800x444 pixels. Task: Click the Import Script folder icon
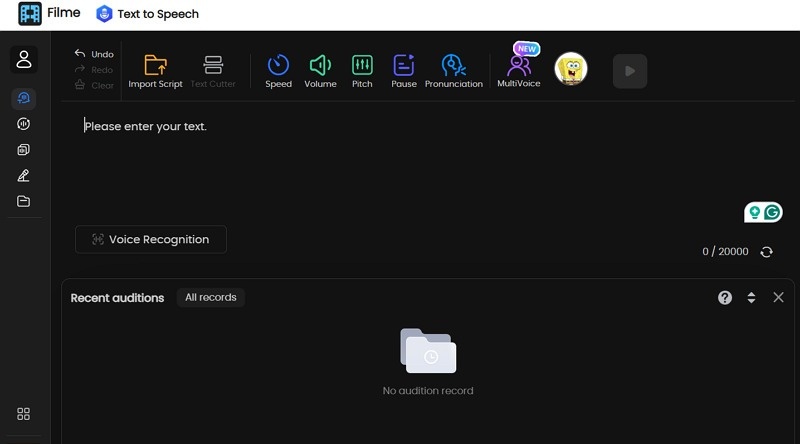[x=155, y=66]
